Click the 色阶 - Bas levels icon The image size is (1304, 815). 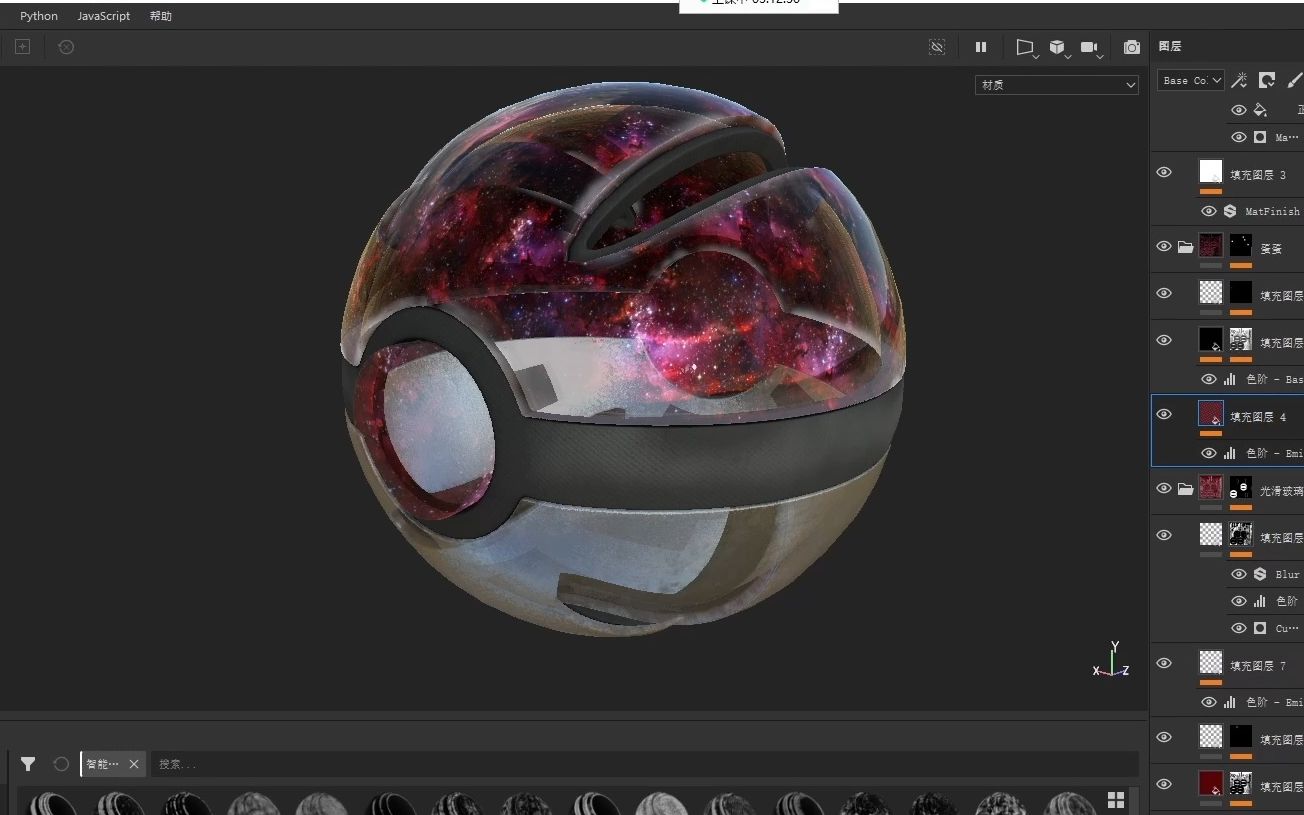pyautogui.click(x=1230, y=379)
